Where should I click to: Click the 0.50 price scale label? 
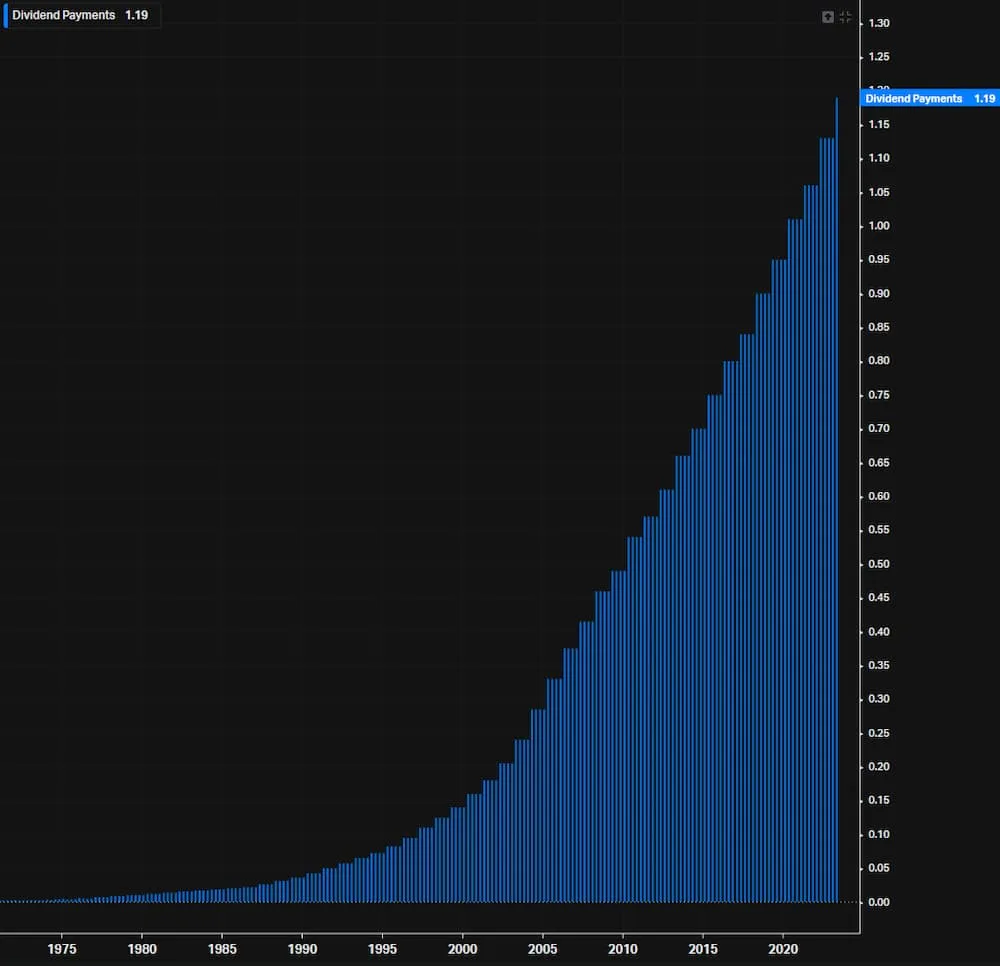pos(879,564)
